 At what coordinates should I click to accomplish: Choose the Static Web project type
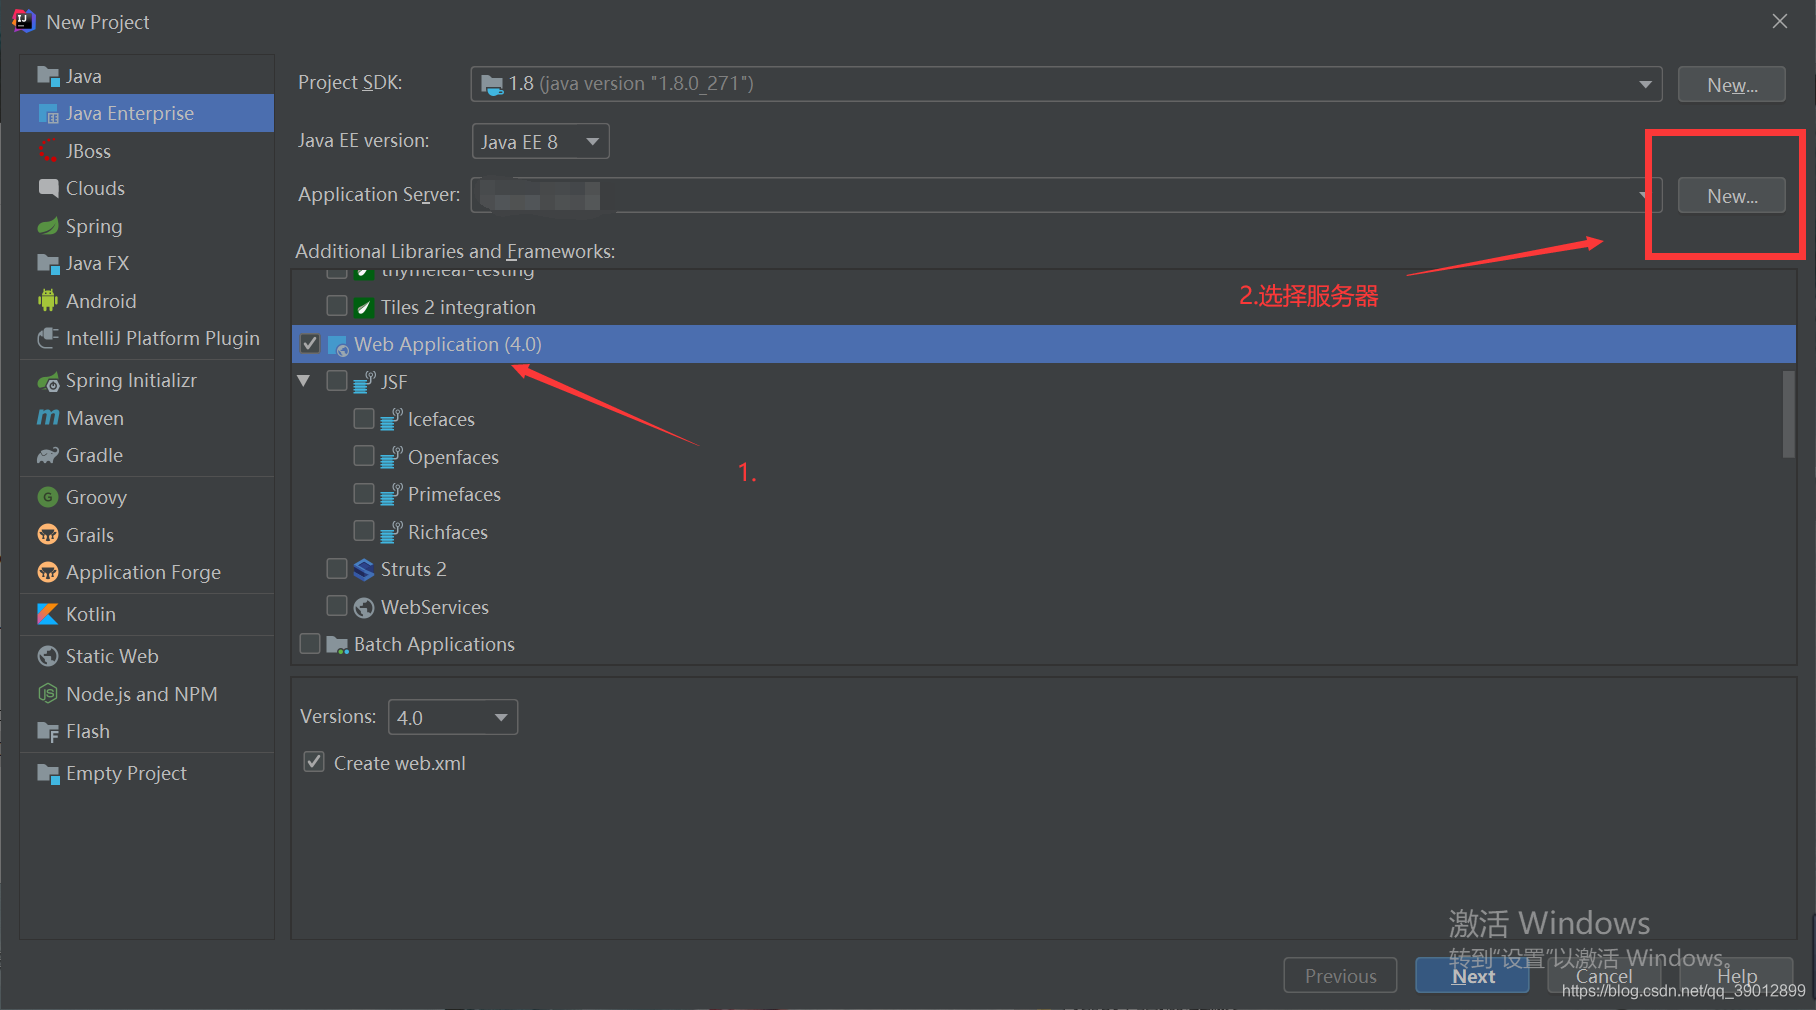coord(147,656)
